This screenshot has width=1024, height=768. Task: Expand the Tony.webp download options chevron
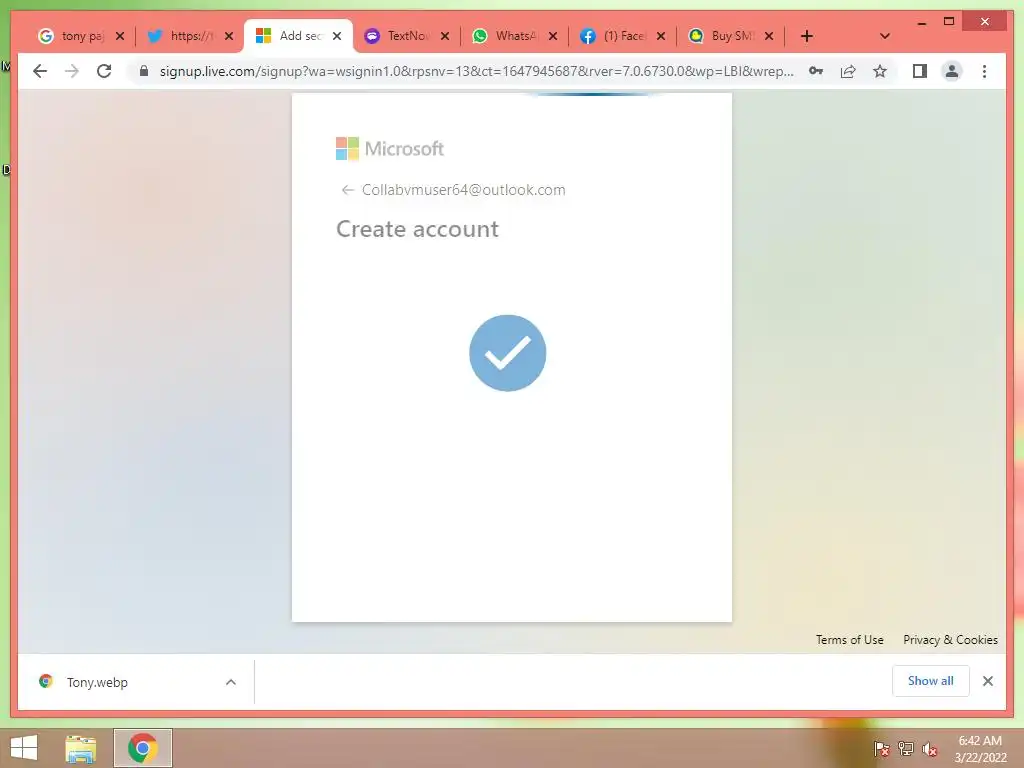tap(231, 682)
